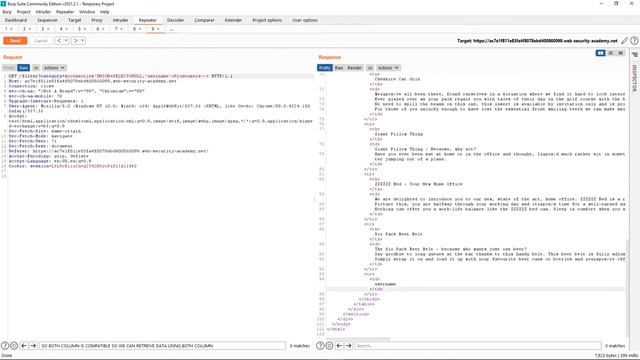
Task: Click the Cancel button
Action: [x=41, y=41]
